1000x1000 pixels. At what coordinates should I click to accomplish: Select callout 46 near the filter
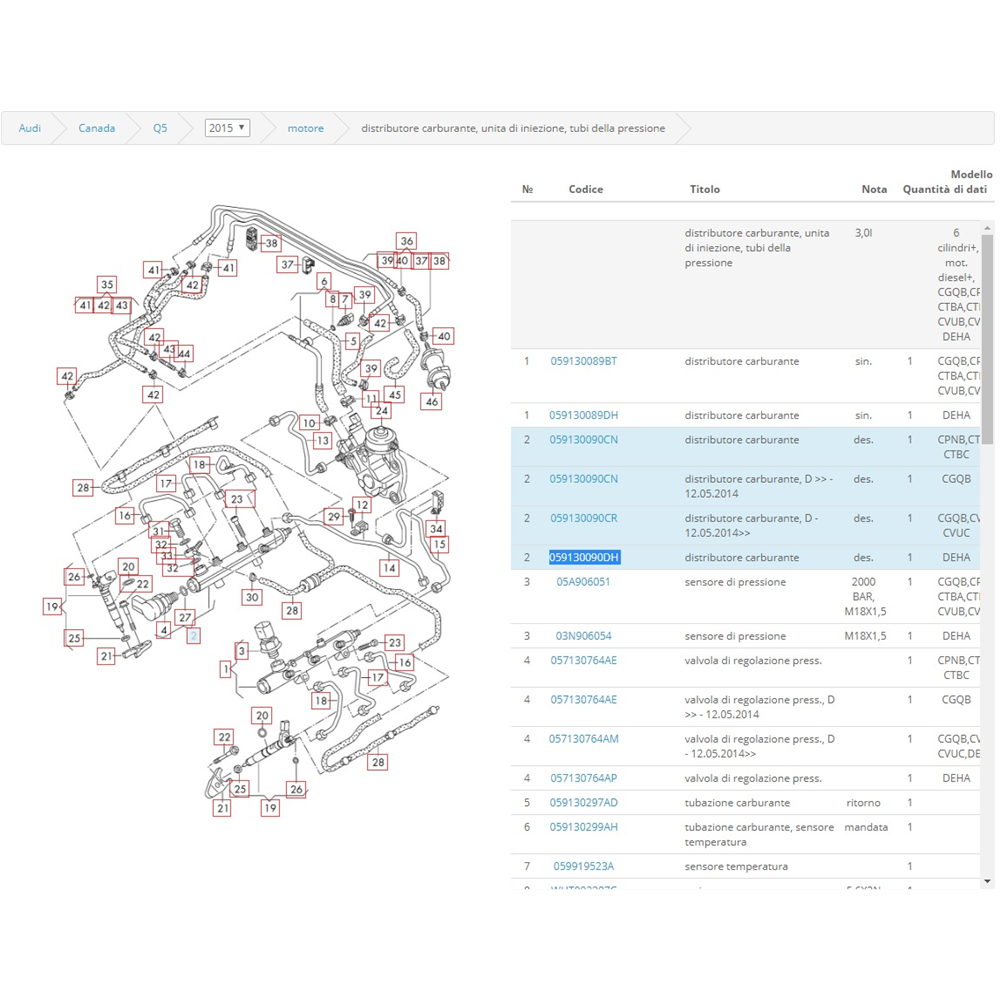pos(432,402)
